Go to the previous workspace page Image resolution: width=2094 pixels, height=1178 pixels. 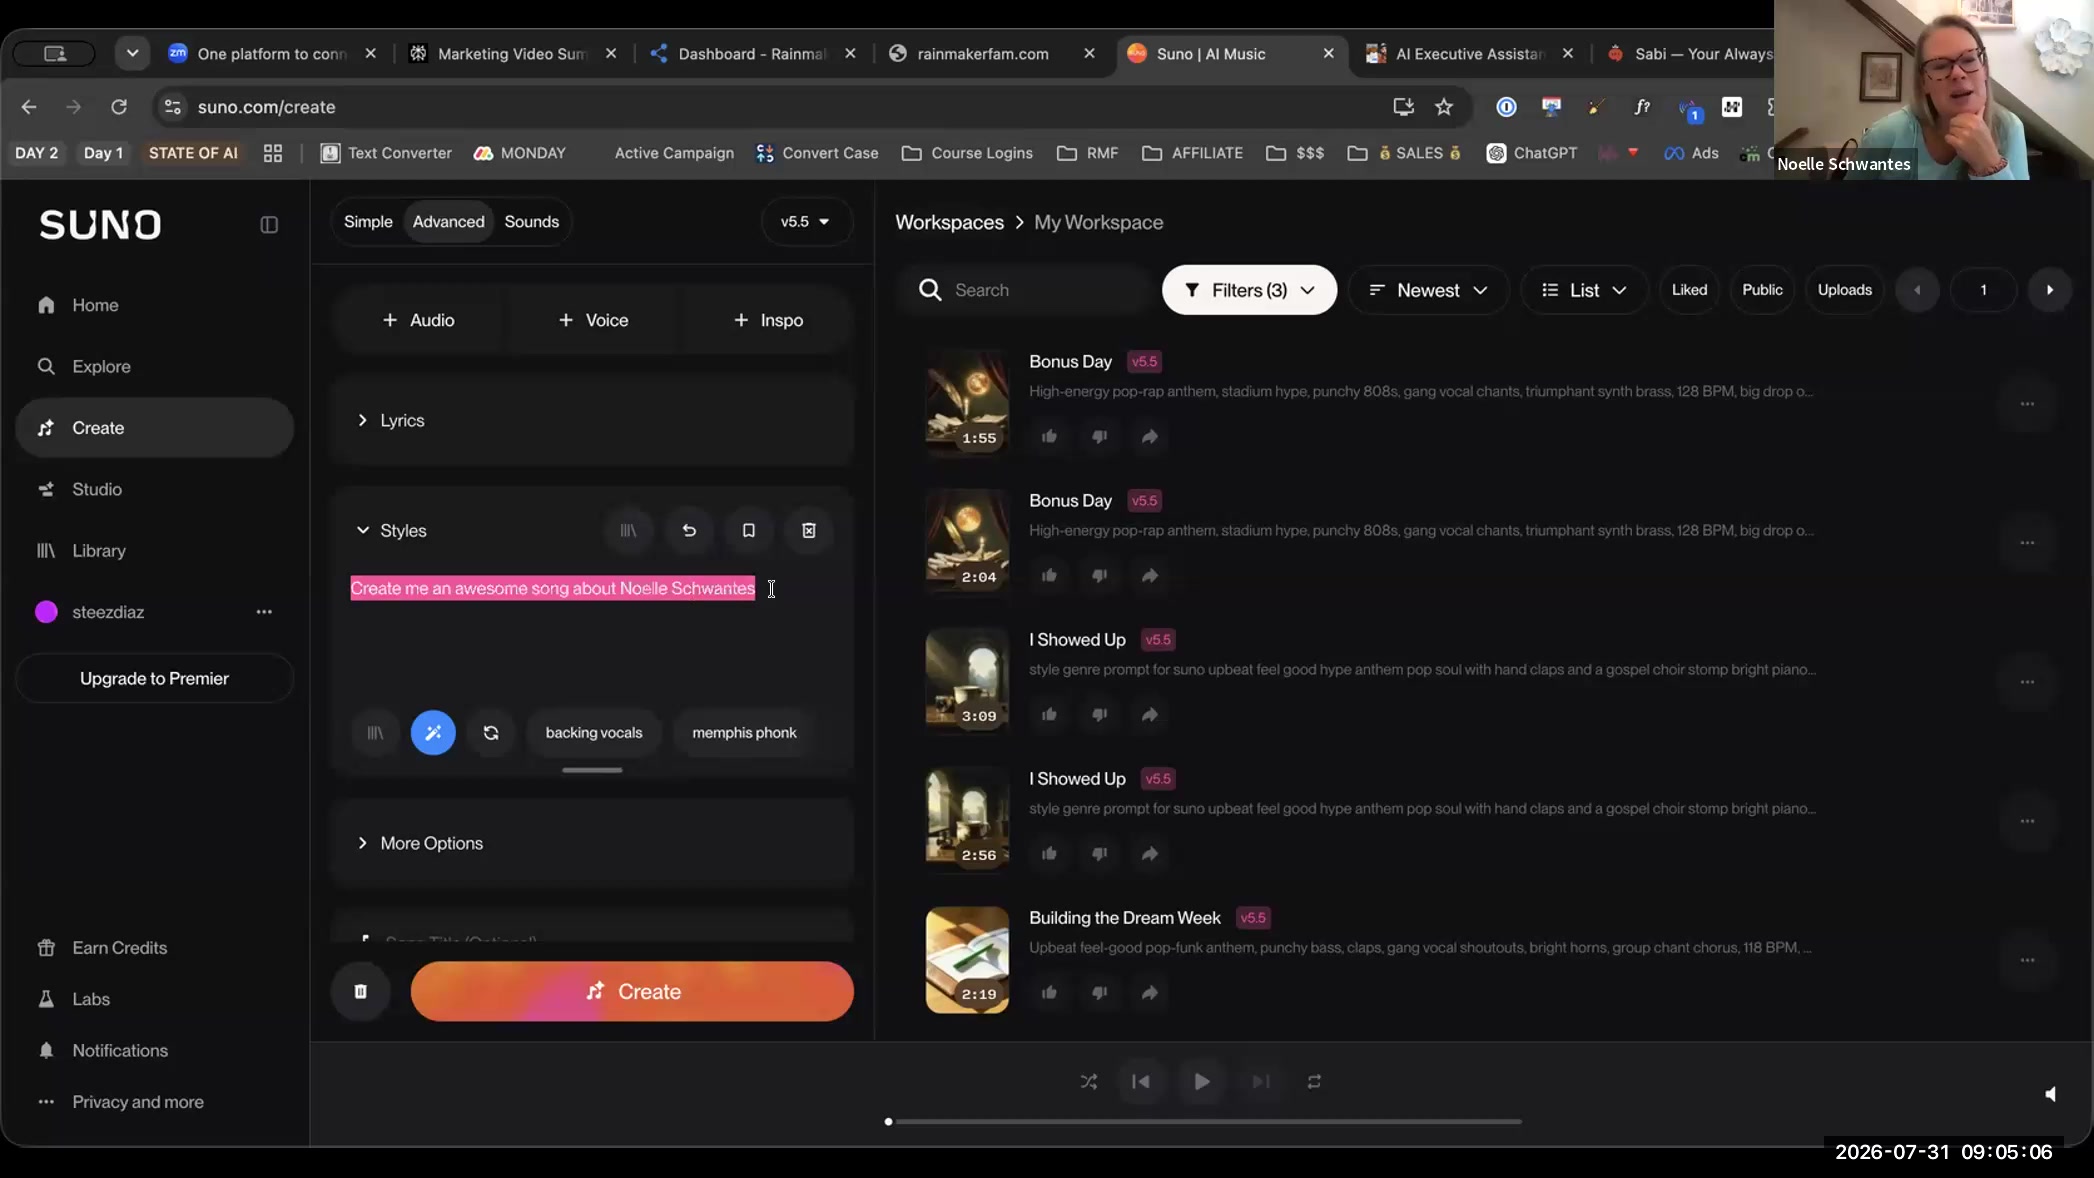tap(1917, 290)
